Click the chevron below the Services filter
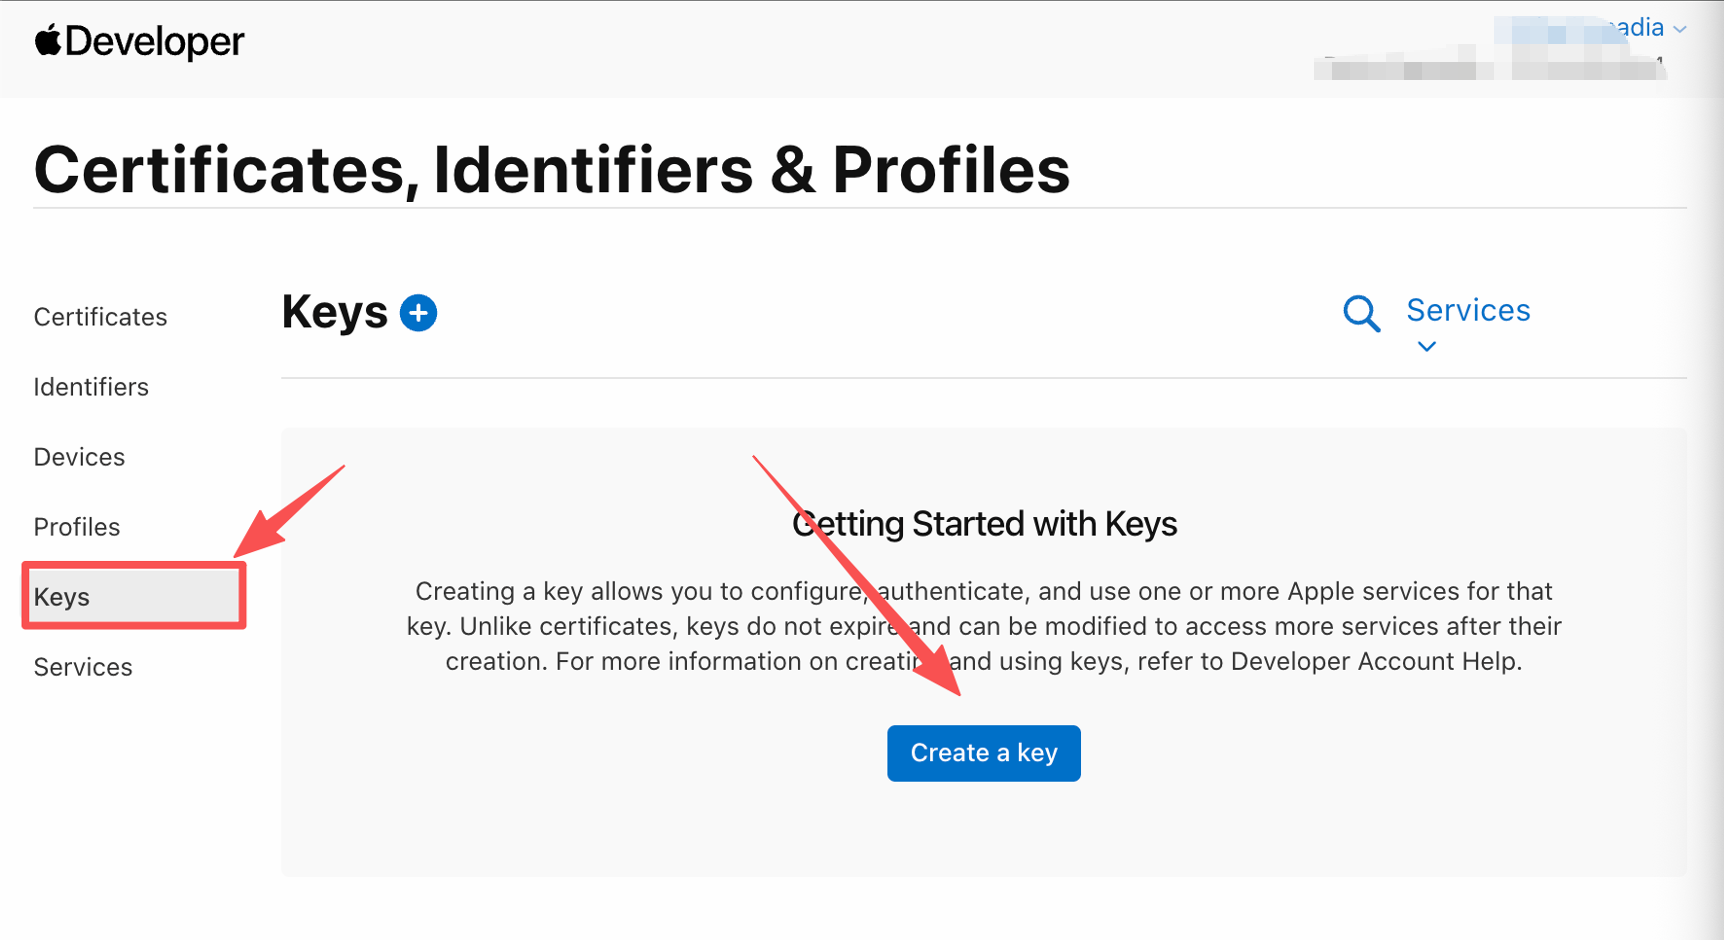The width and height of the screenshot is (1724, 940). 1427,347
